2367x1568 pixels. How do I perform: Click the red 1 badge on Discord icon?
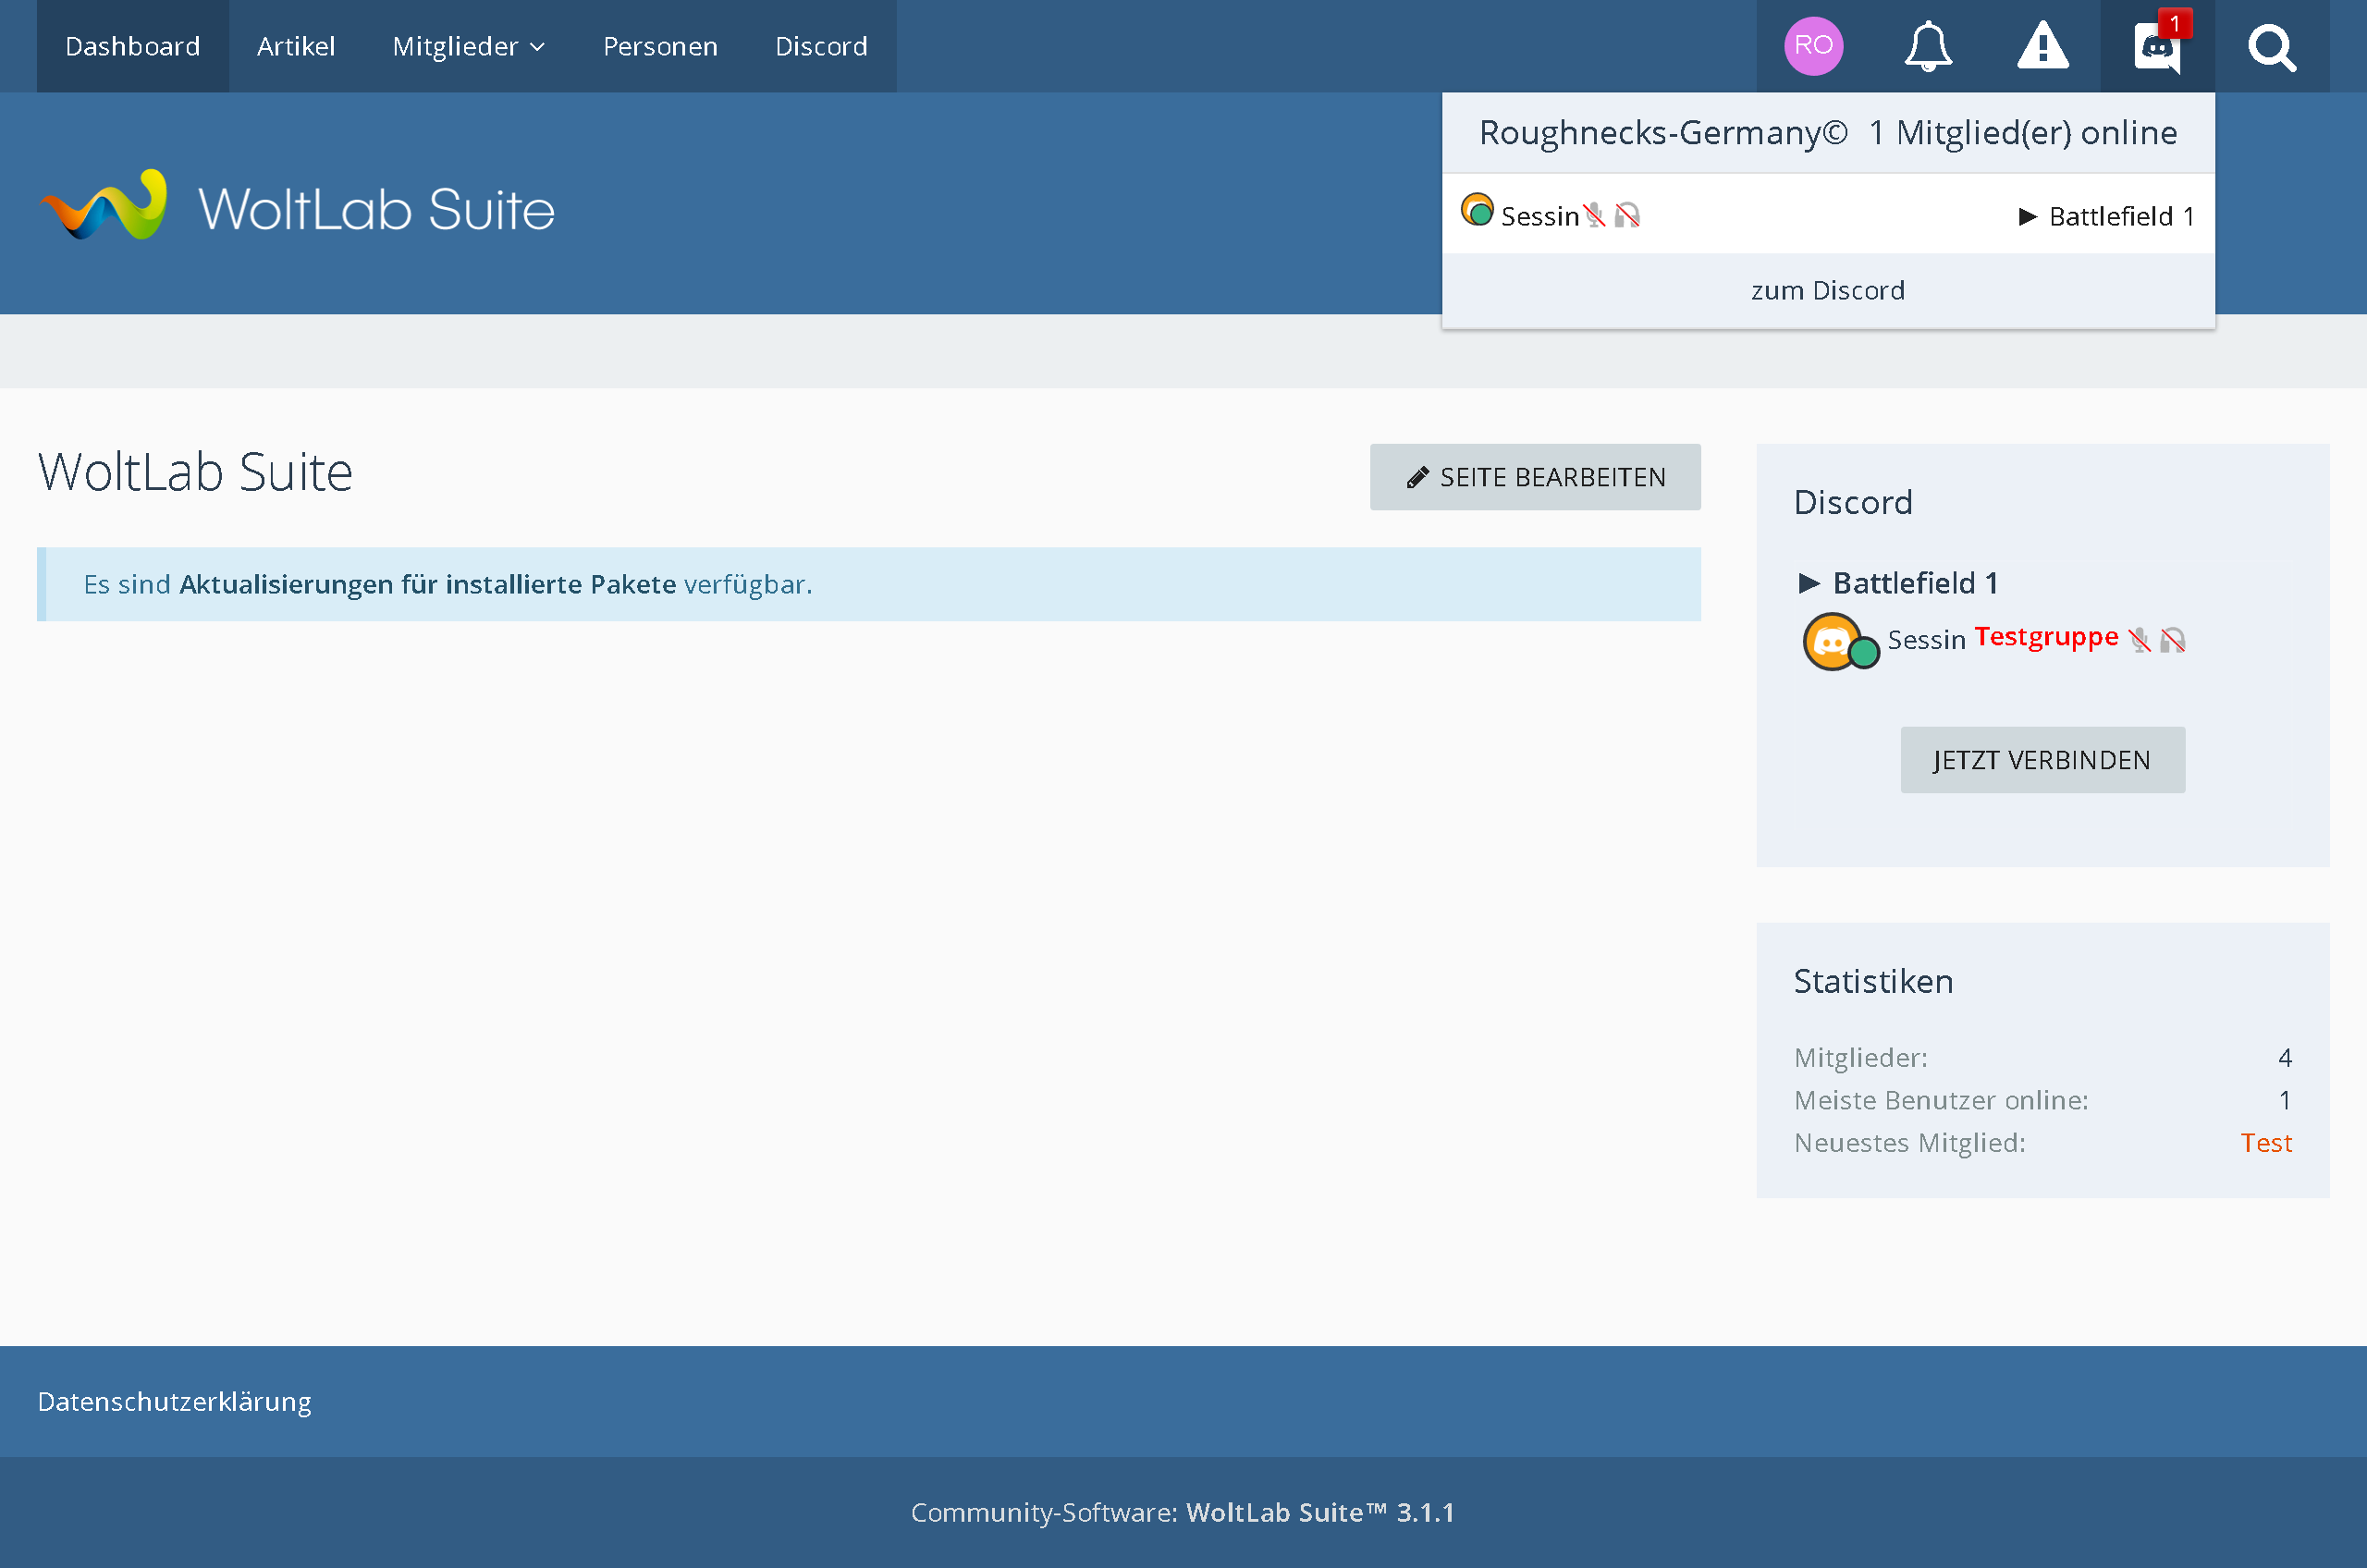(x=2175, y=23)
